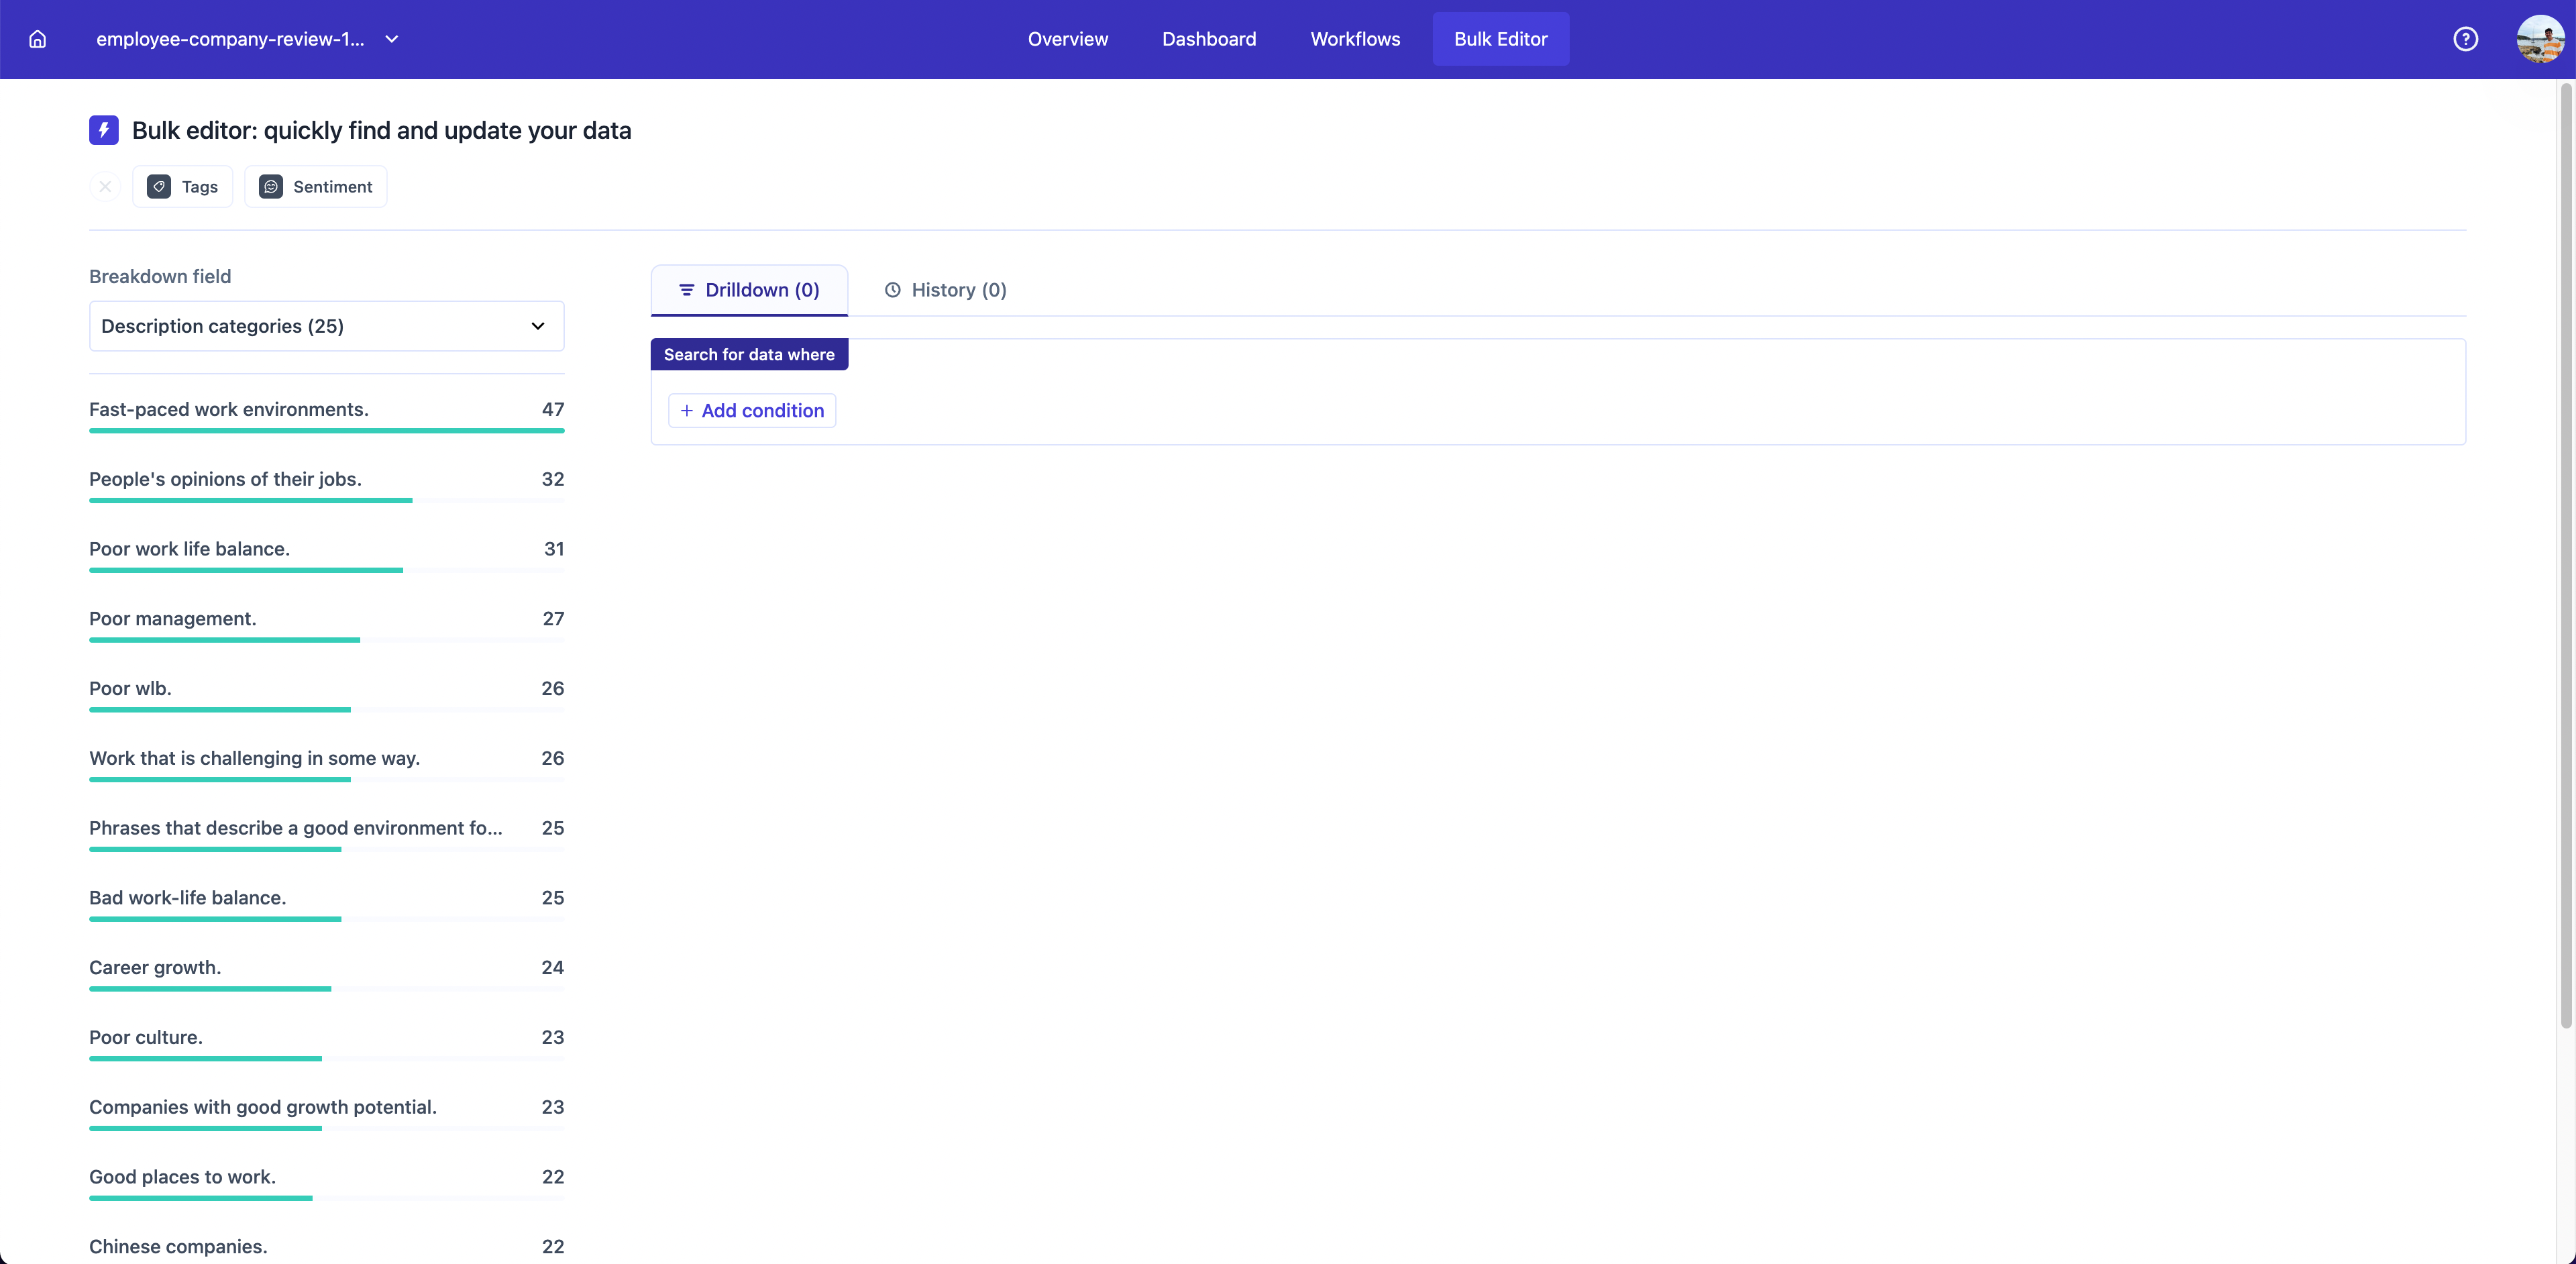Viewport: 2576px width, 1264px height.
Task: Open the Workflows page link
Action: [1355, 39]
